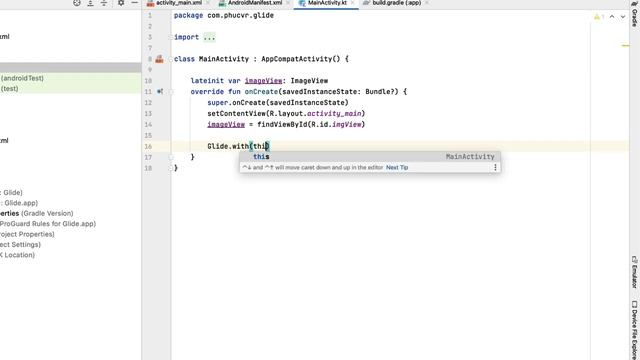Click the override gutter marker on line 11
This screenshot has width=640, height=360.
click(x=160, y=91)
